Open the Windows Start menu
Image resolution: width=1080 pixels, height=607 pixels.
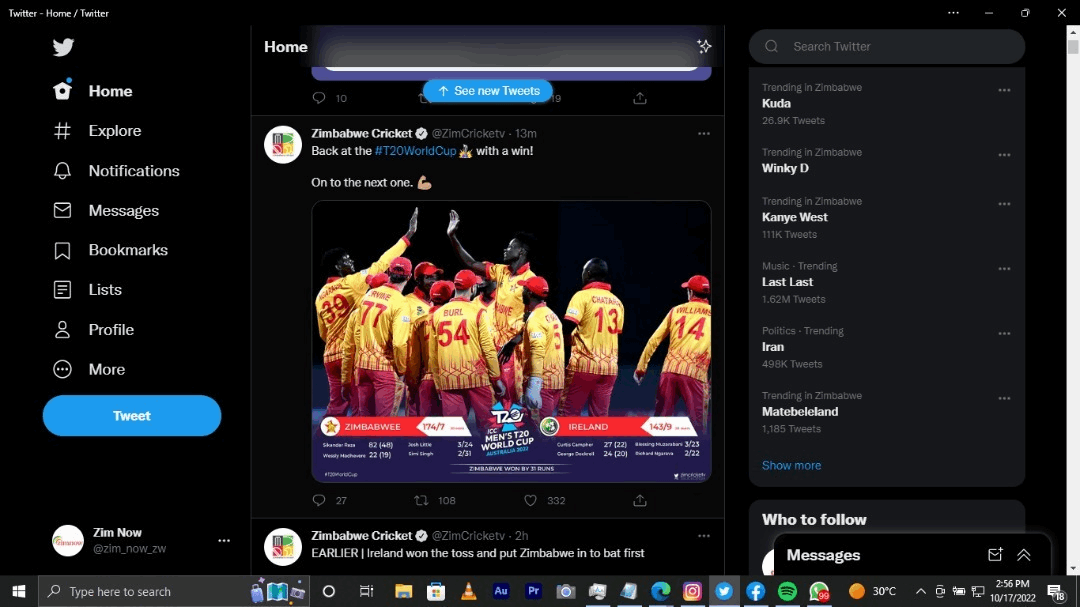19,591
